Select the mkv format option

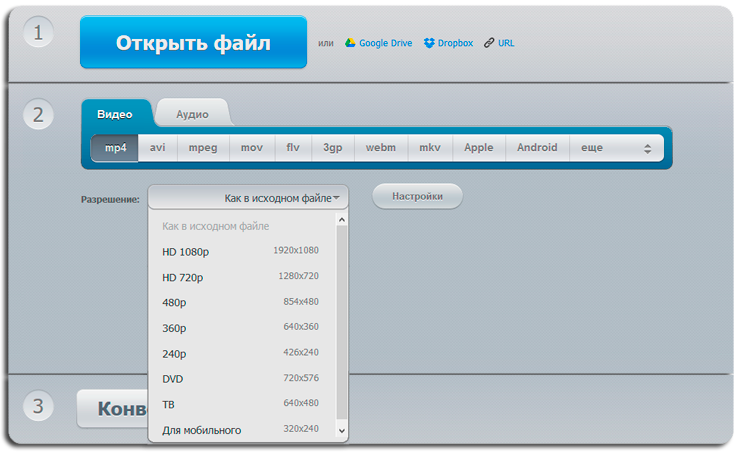pyautogui.click(x=430, y=147)
